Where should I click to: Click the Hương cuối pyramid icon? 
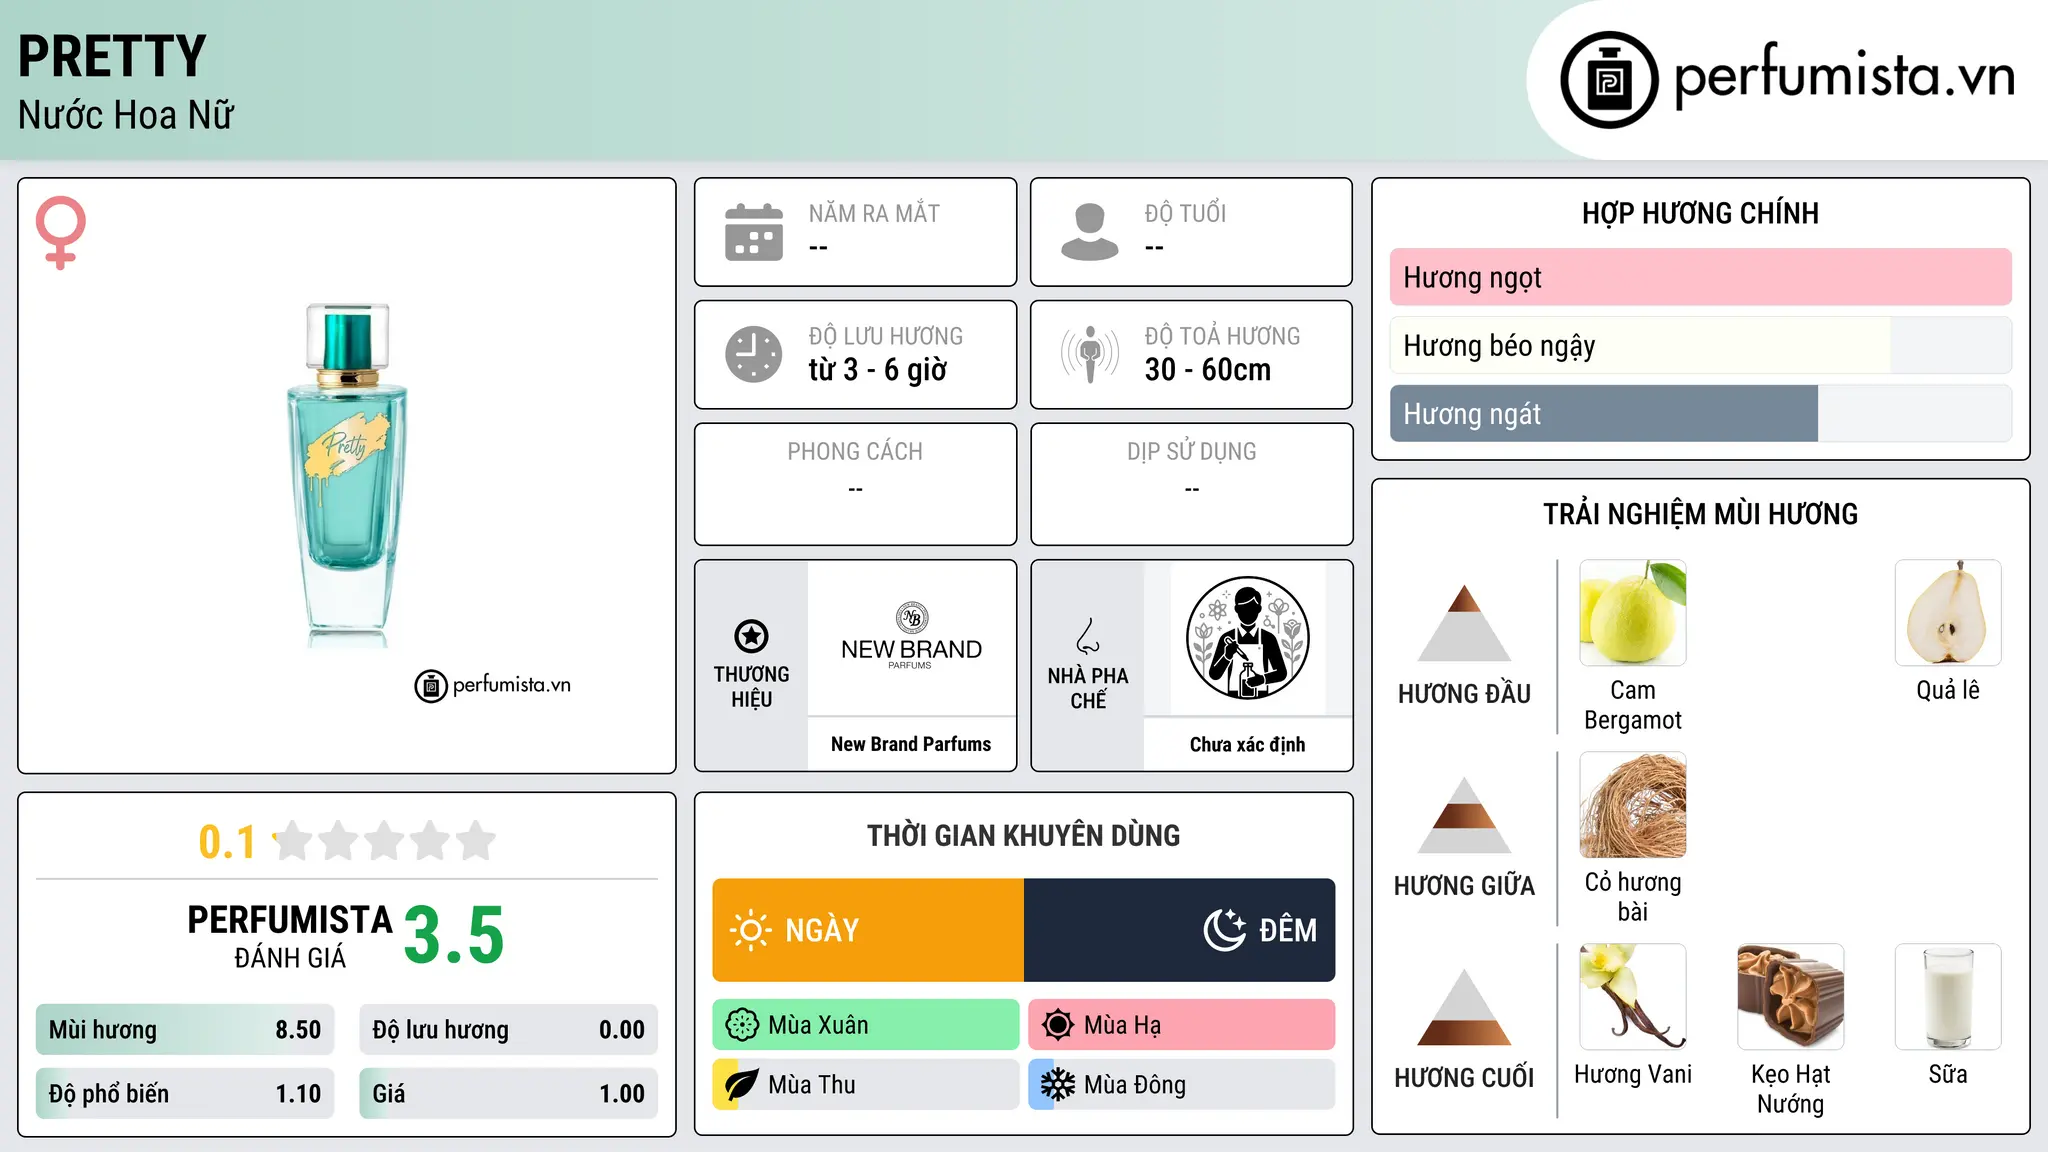tap(1464, 1007)
